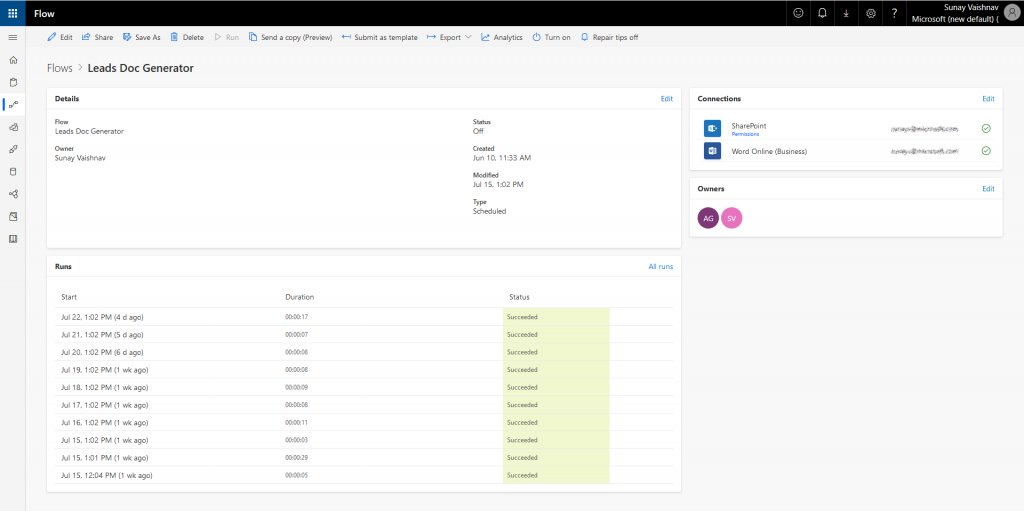Viewport: 1024px width, 511px height.
Task: Open Analytics from the command bar
Action: 502,37
